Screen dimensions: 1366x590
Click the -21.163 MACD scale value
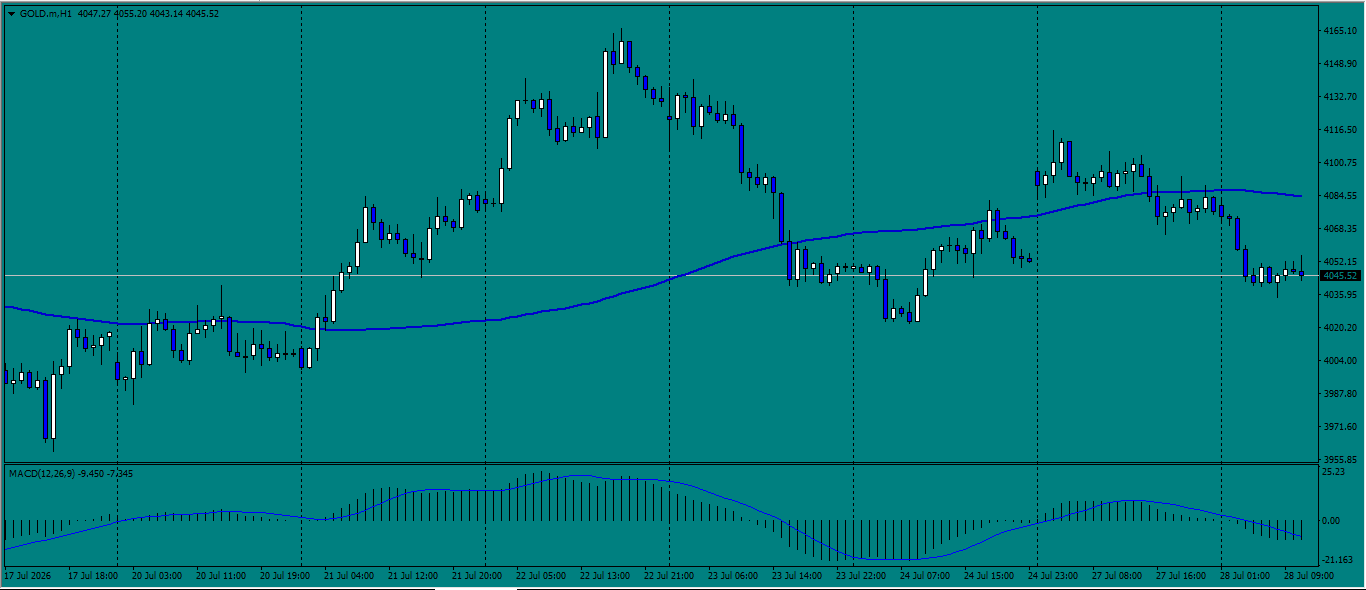coord(1337,560)
